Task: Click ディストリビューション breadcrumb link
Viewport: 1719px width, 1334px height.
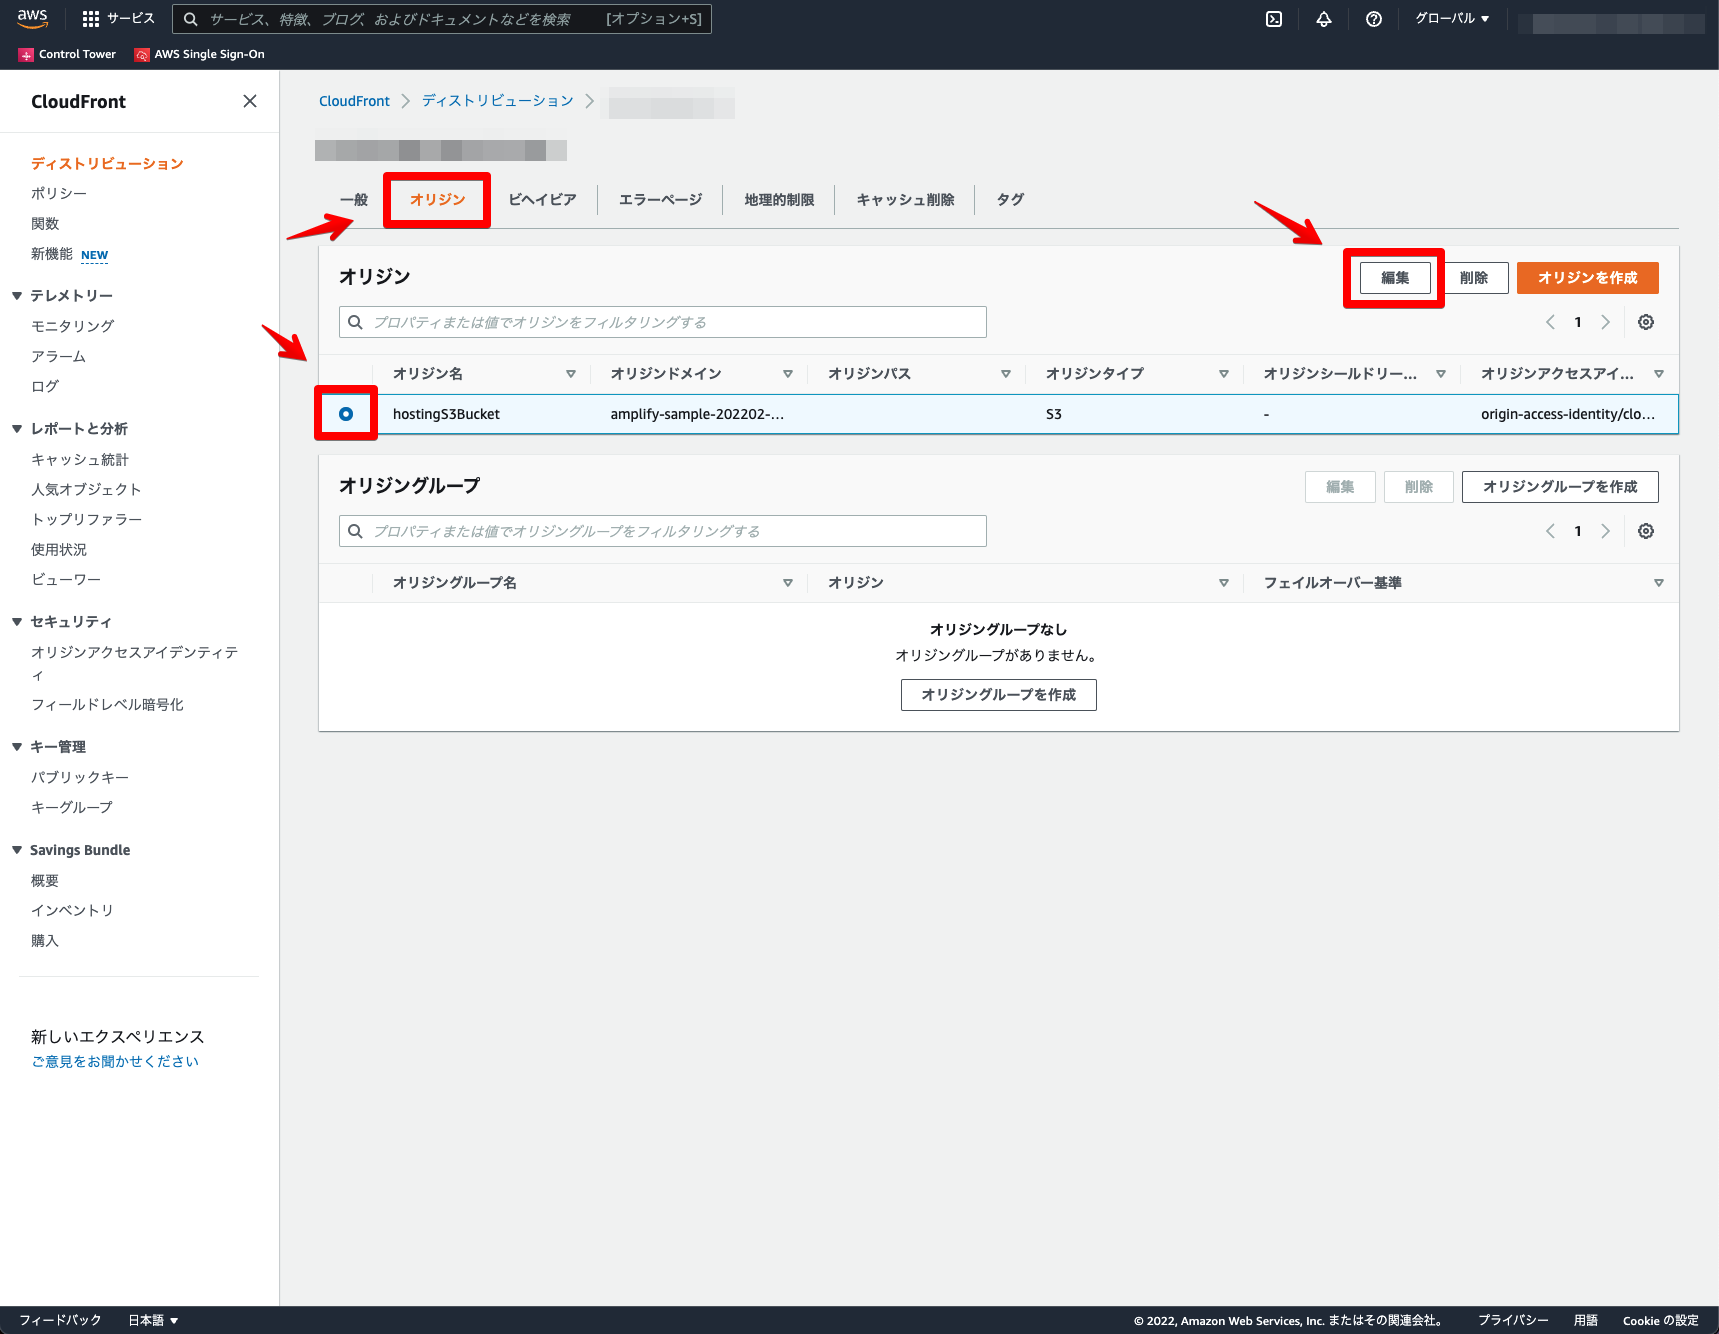Action: tap(498, 101)
